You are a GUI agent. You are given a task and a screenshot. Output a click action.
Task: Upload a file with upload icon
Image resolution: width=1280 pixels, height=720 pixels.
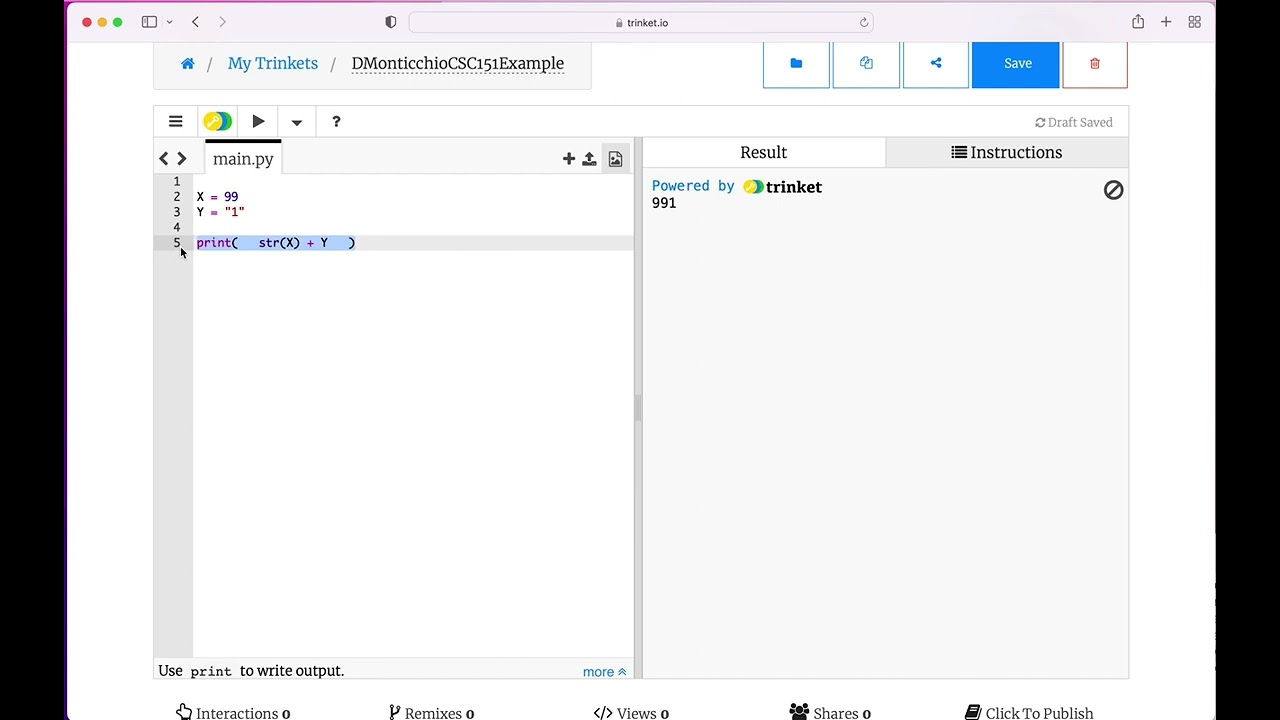pyautogui.click(x=589, y=159)
